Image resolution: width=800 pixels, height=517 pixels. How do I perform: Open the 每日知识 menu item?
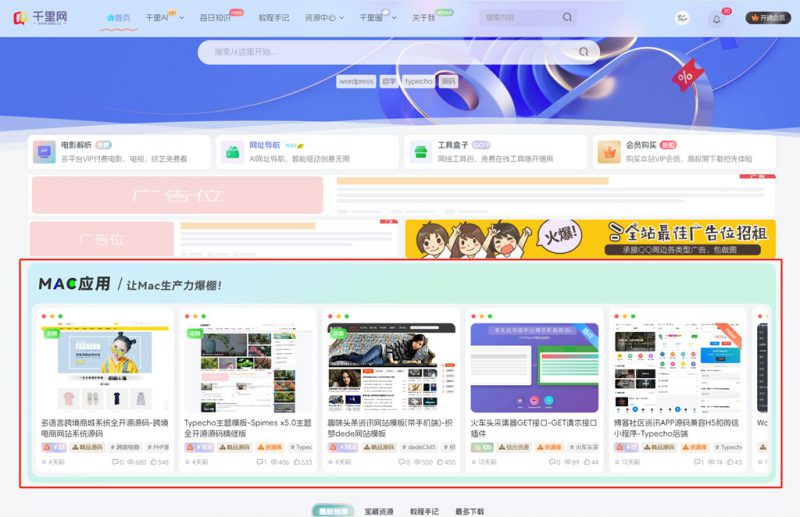215,18
